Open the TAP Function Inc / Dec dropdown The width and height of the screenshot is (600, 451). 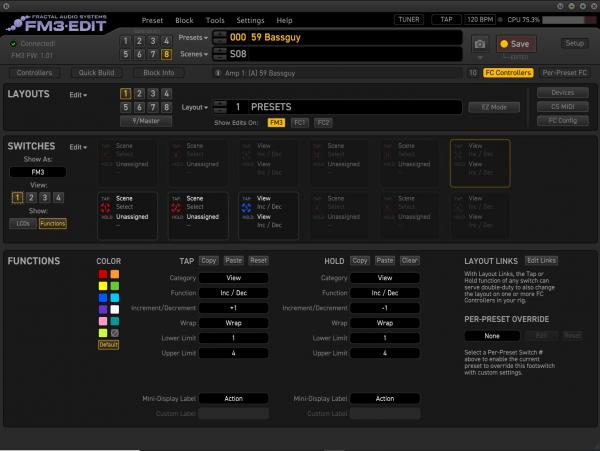(233, 293)
